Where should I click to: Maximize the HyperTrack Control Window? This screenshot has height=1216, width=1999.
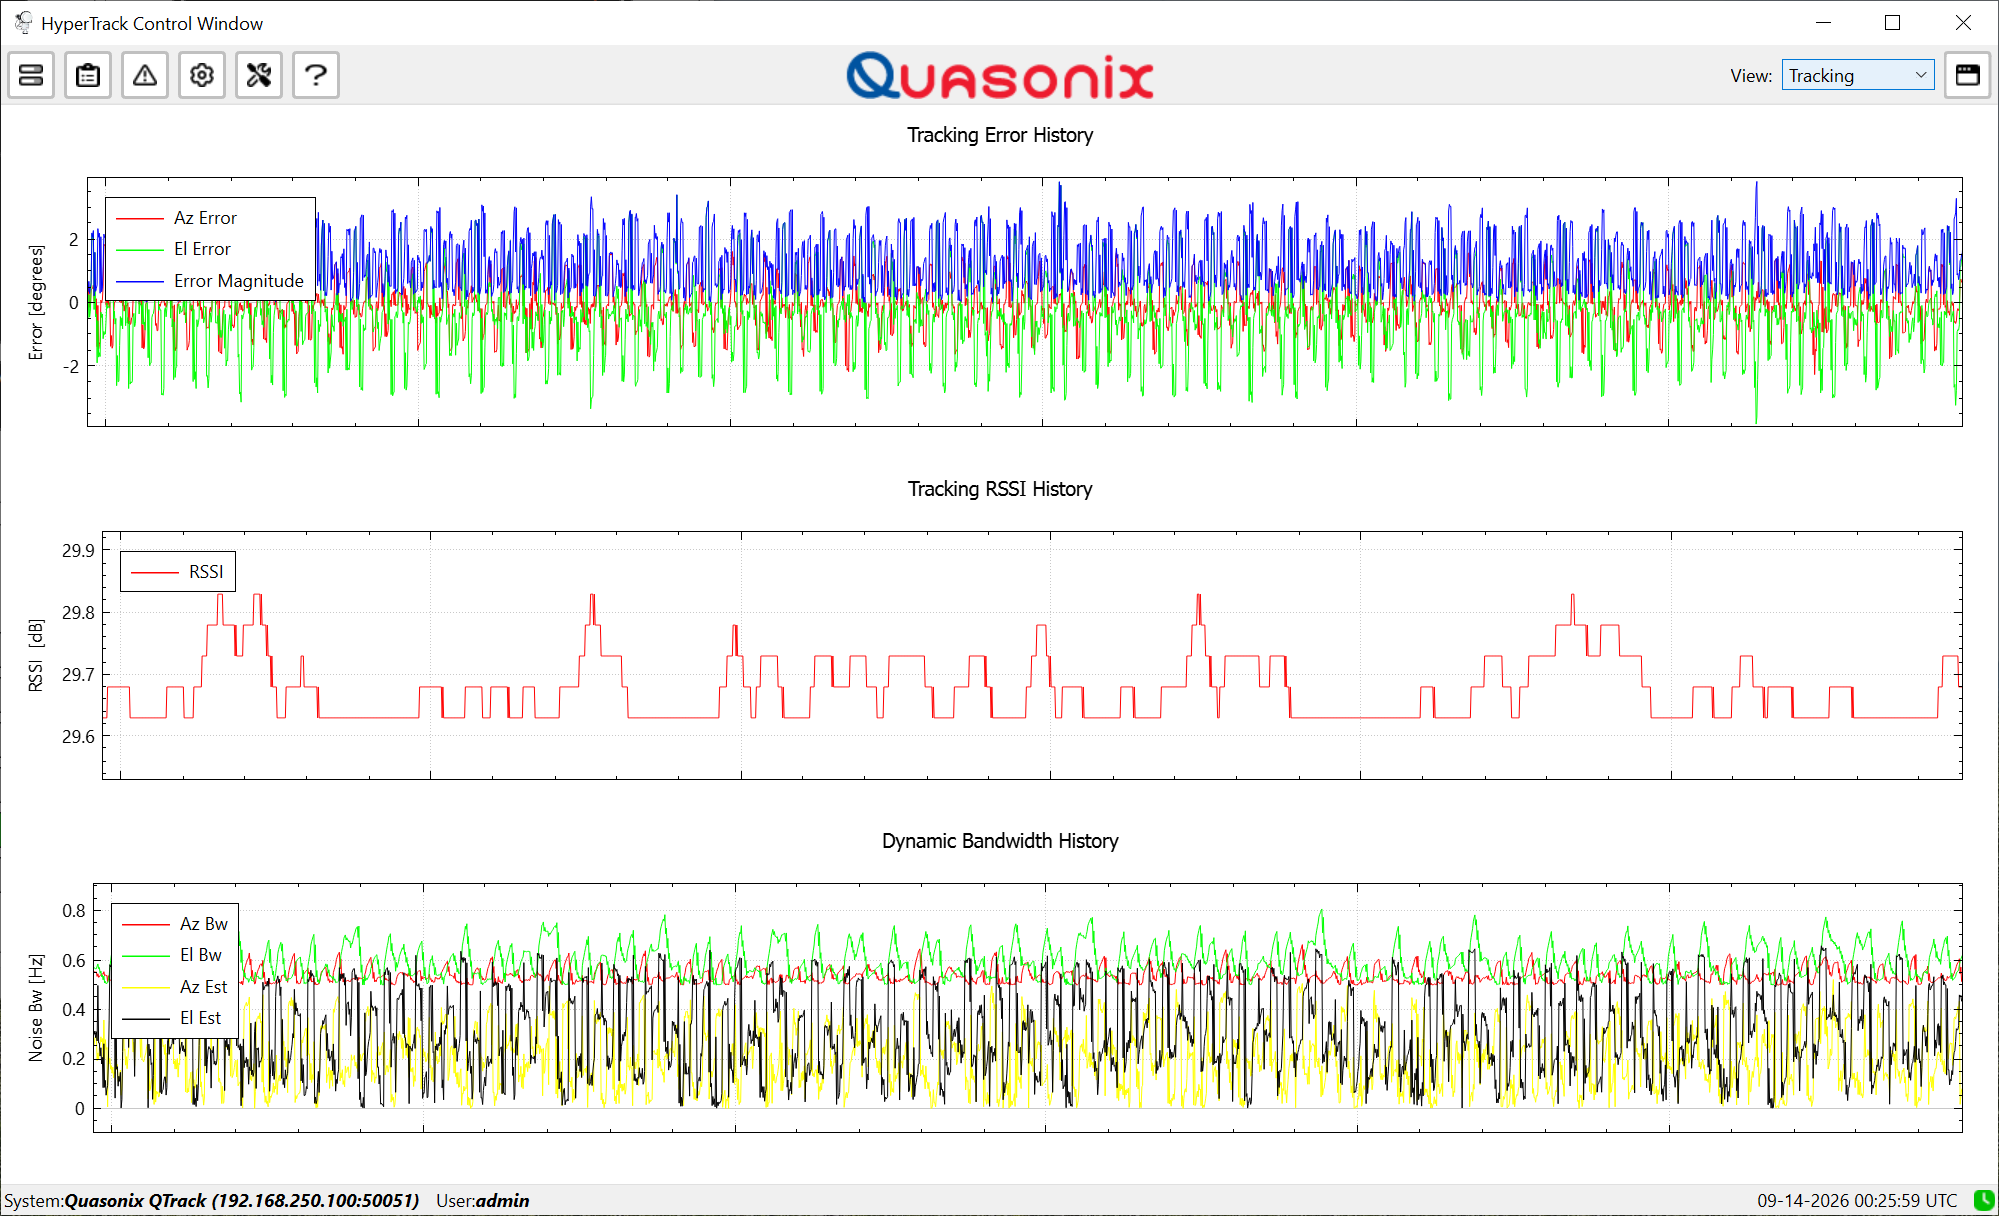[1892, 22]
